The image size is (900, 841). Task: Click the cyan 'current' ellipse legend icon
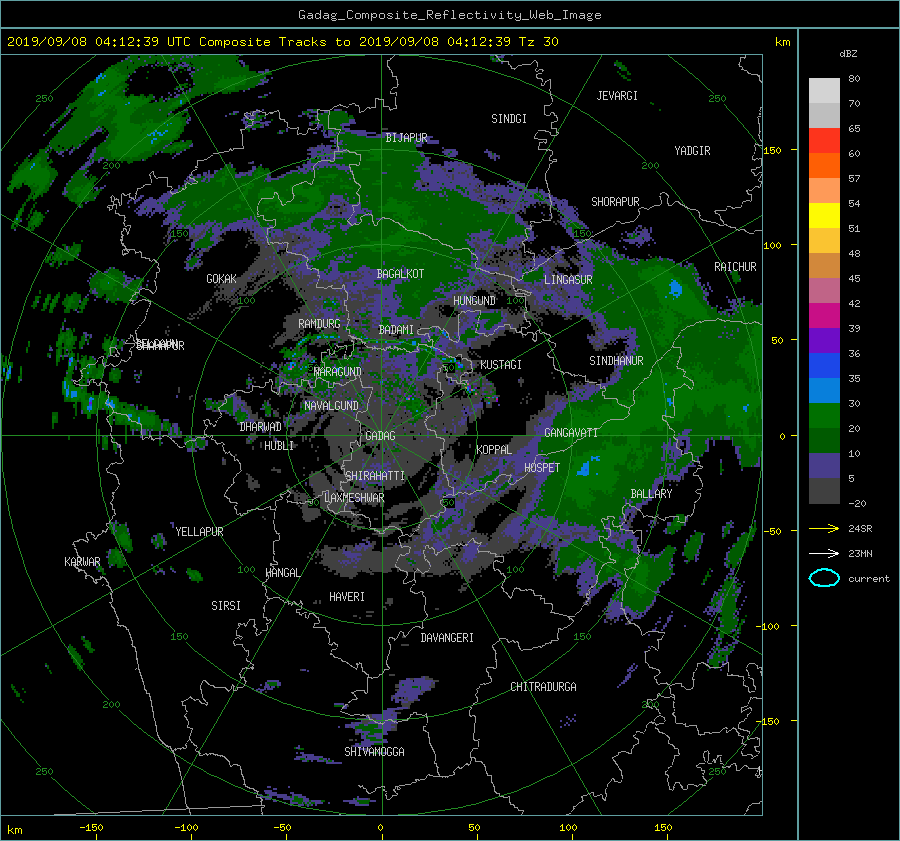pos(824,578)
